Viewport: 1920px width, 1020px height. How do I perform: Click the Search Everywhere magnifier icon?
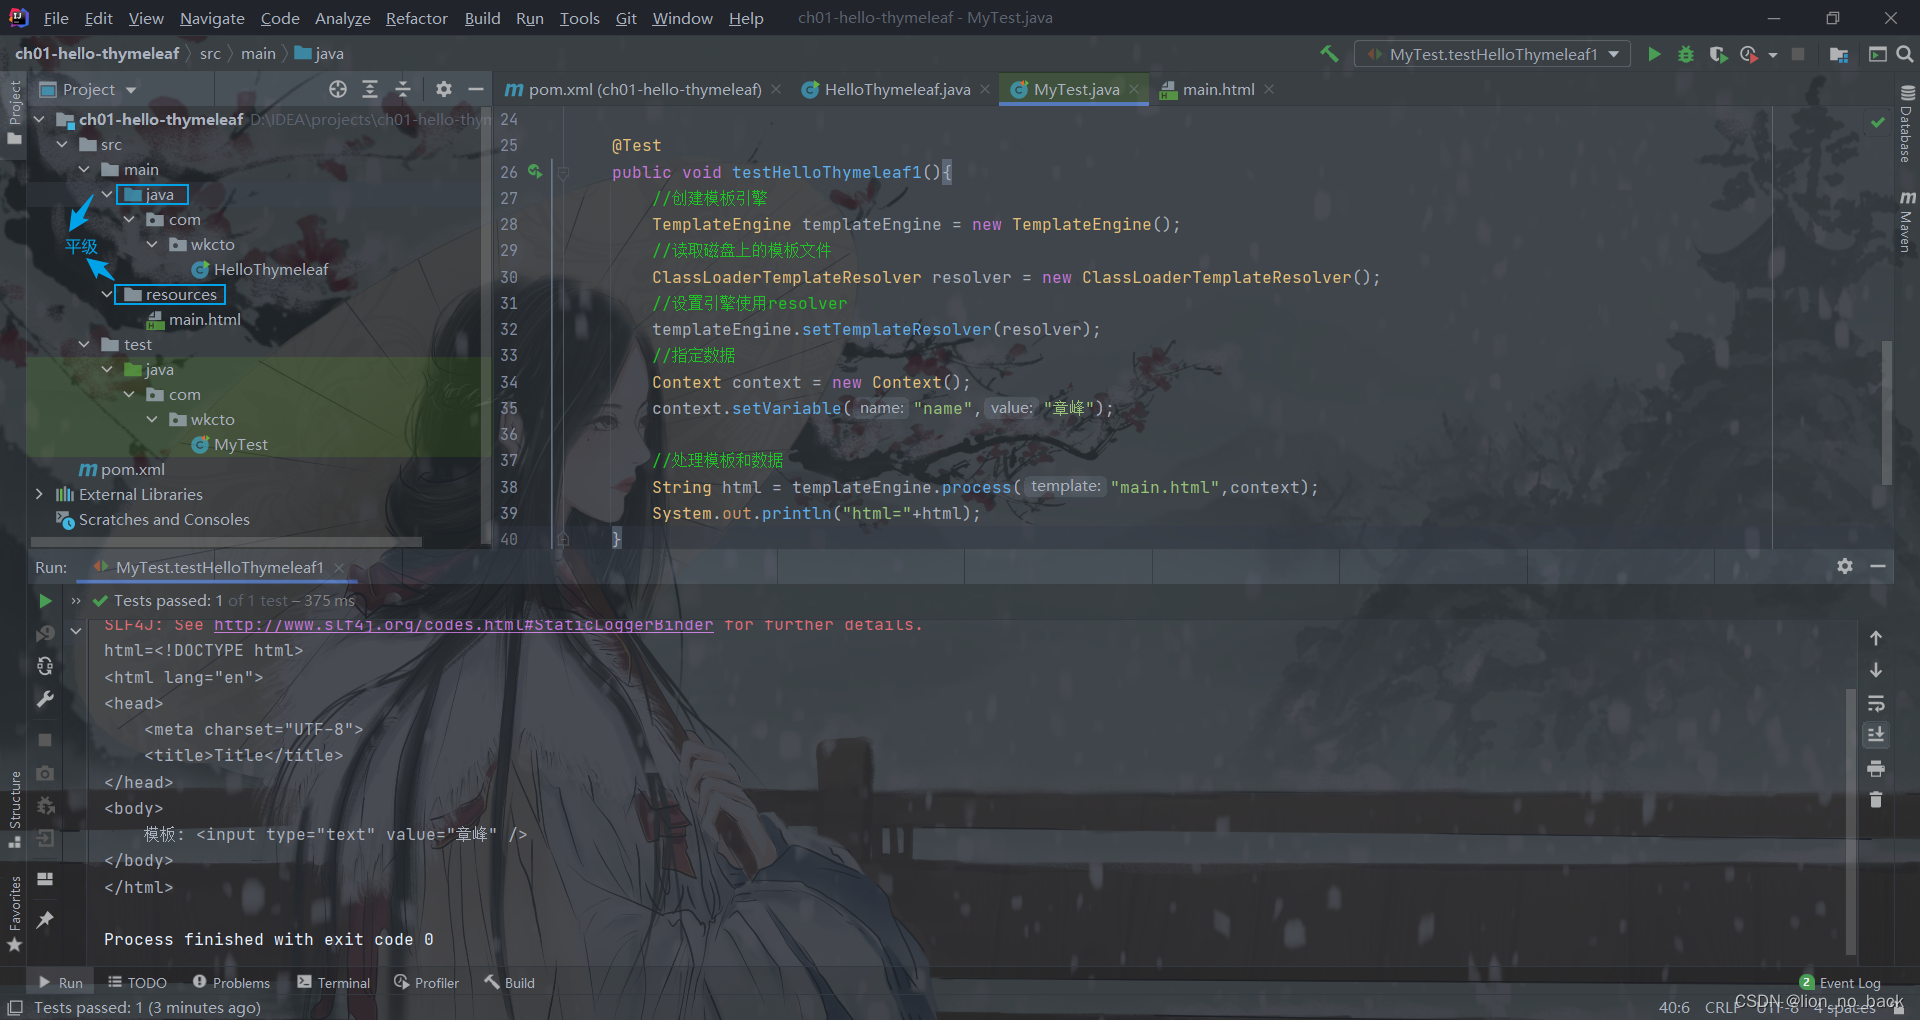pos(1905,54)
